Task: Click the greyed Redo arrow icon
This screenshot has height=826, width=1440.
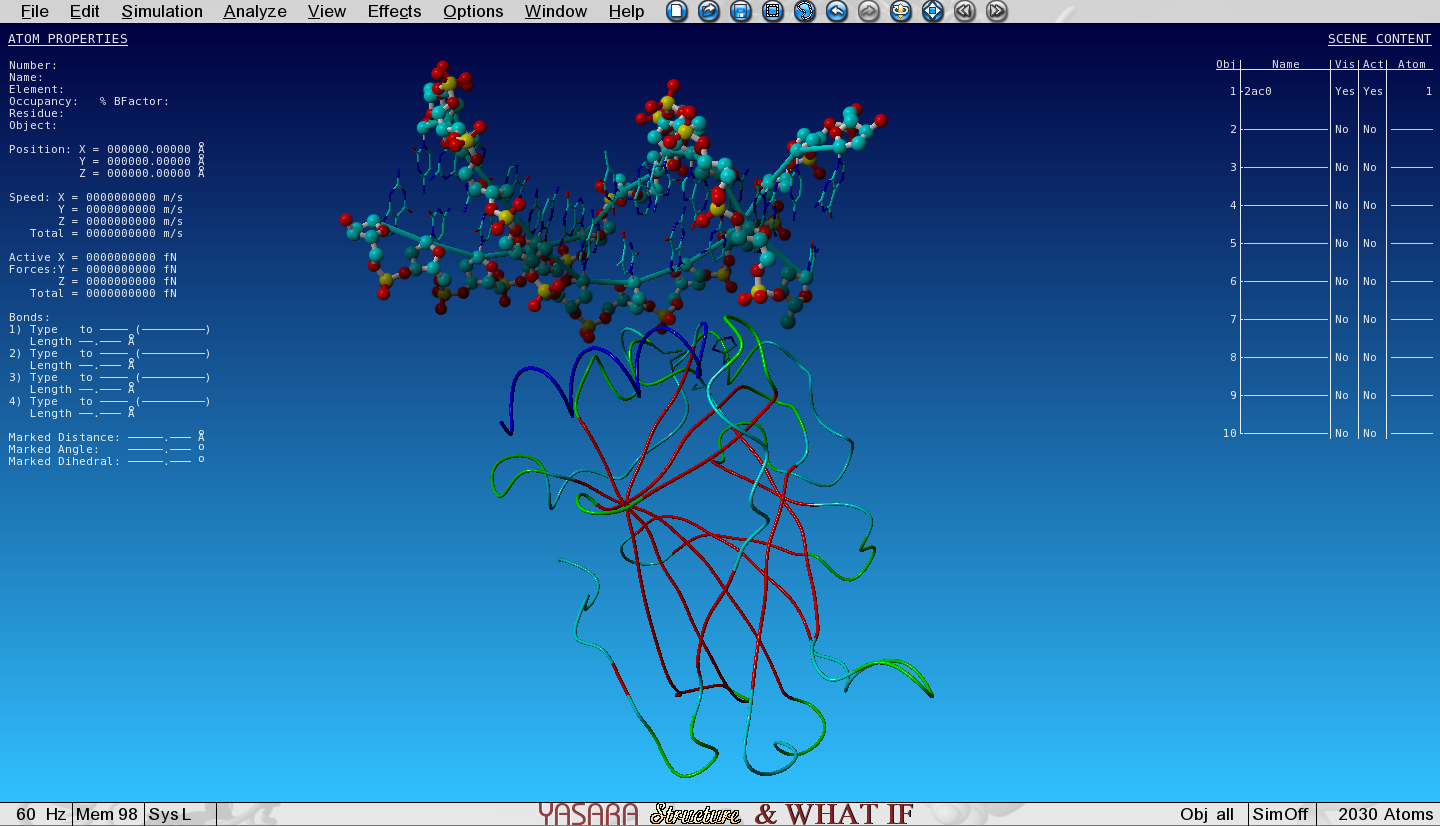Action: tap(869, 12)
